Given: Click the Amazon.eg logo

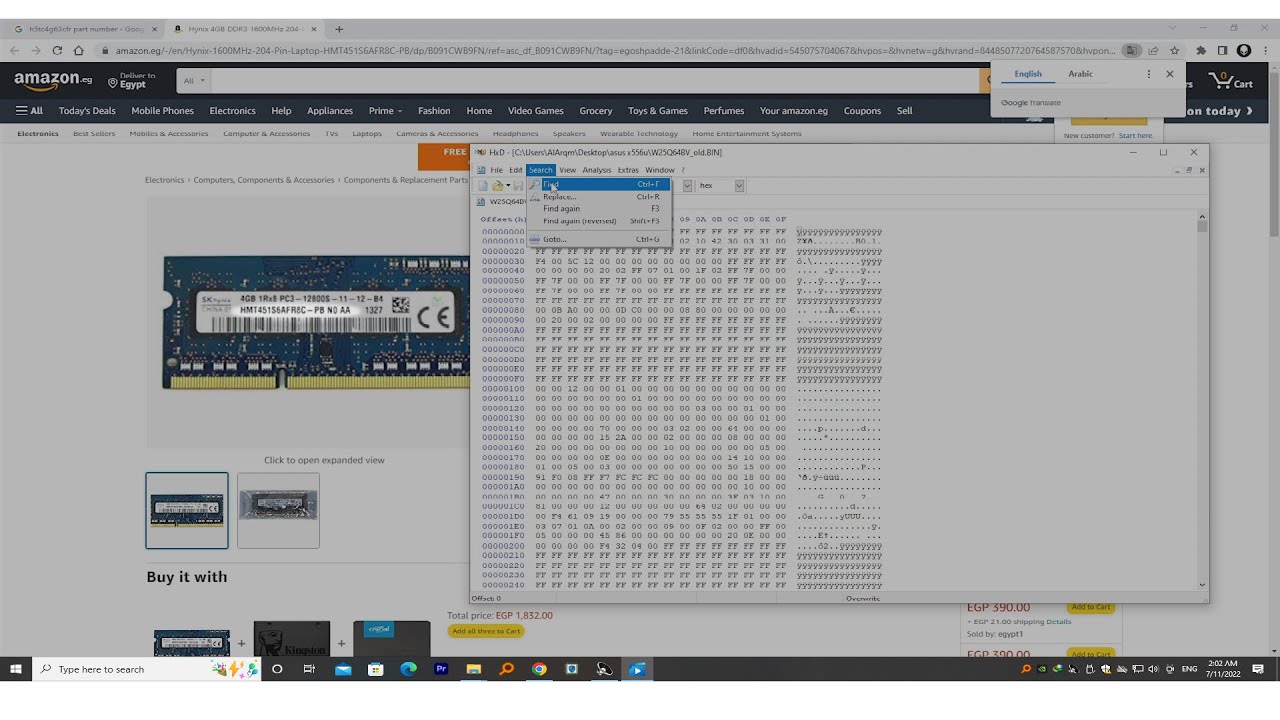Looking at the screenshot, I should (53, 80).
